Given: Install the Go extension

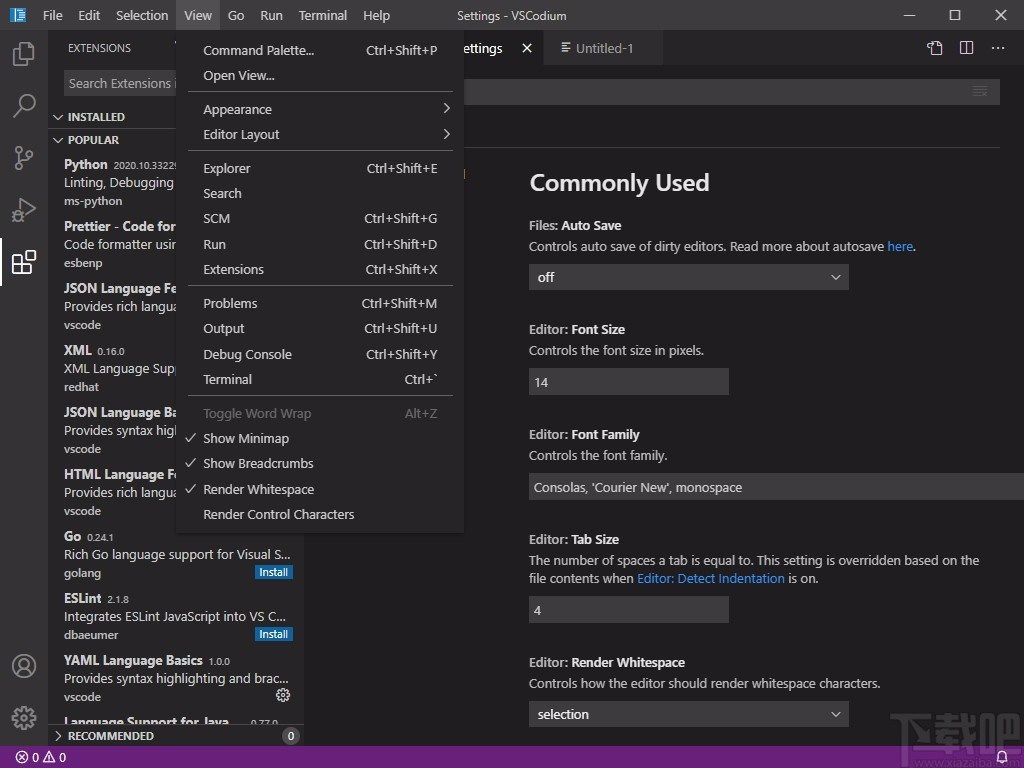Looking at the screenshot, I should pyautogui.click(x=272, y=572).
